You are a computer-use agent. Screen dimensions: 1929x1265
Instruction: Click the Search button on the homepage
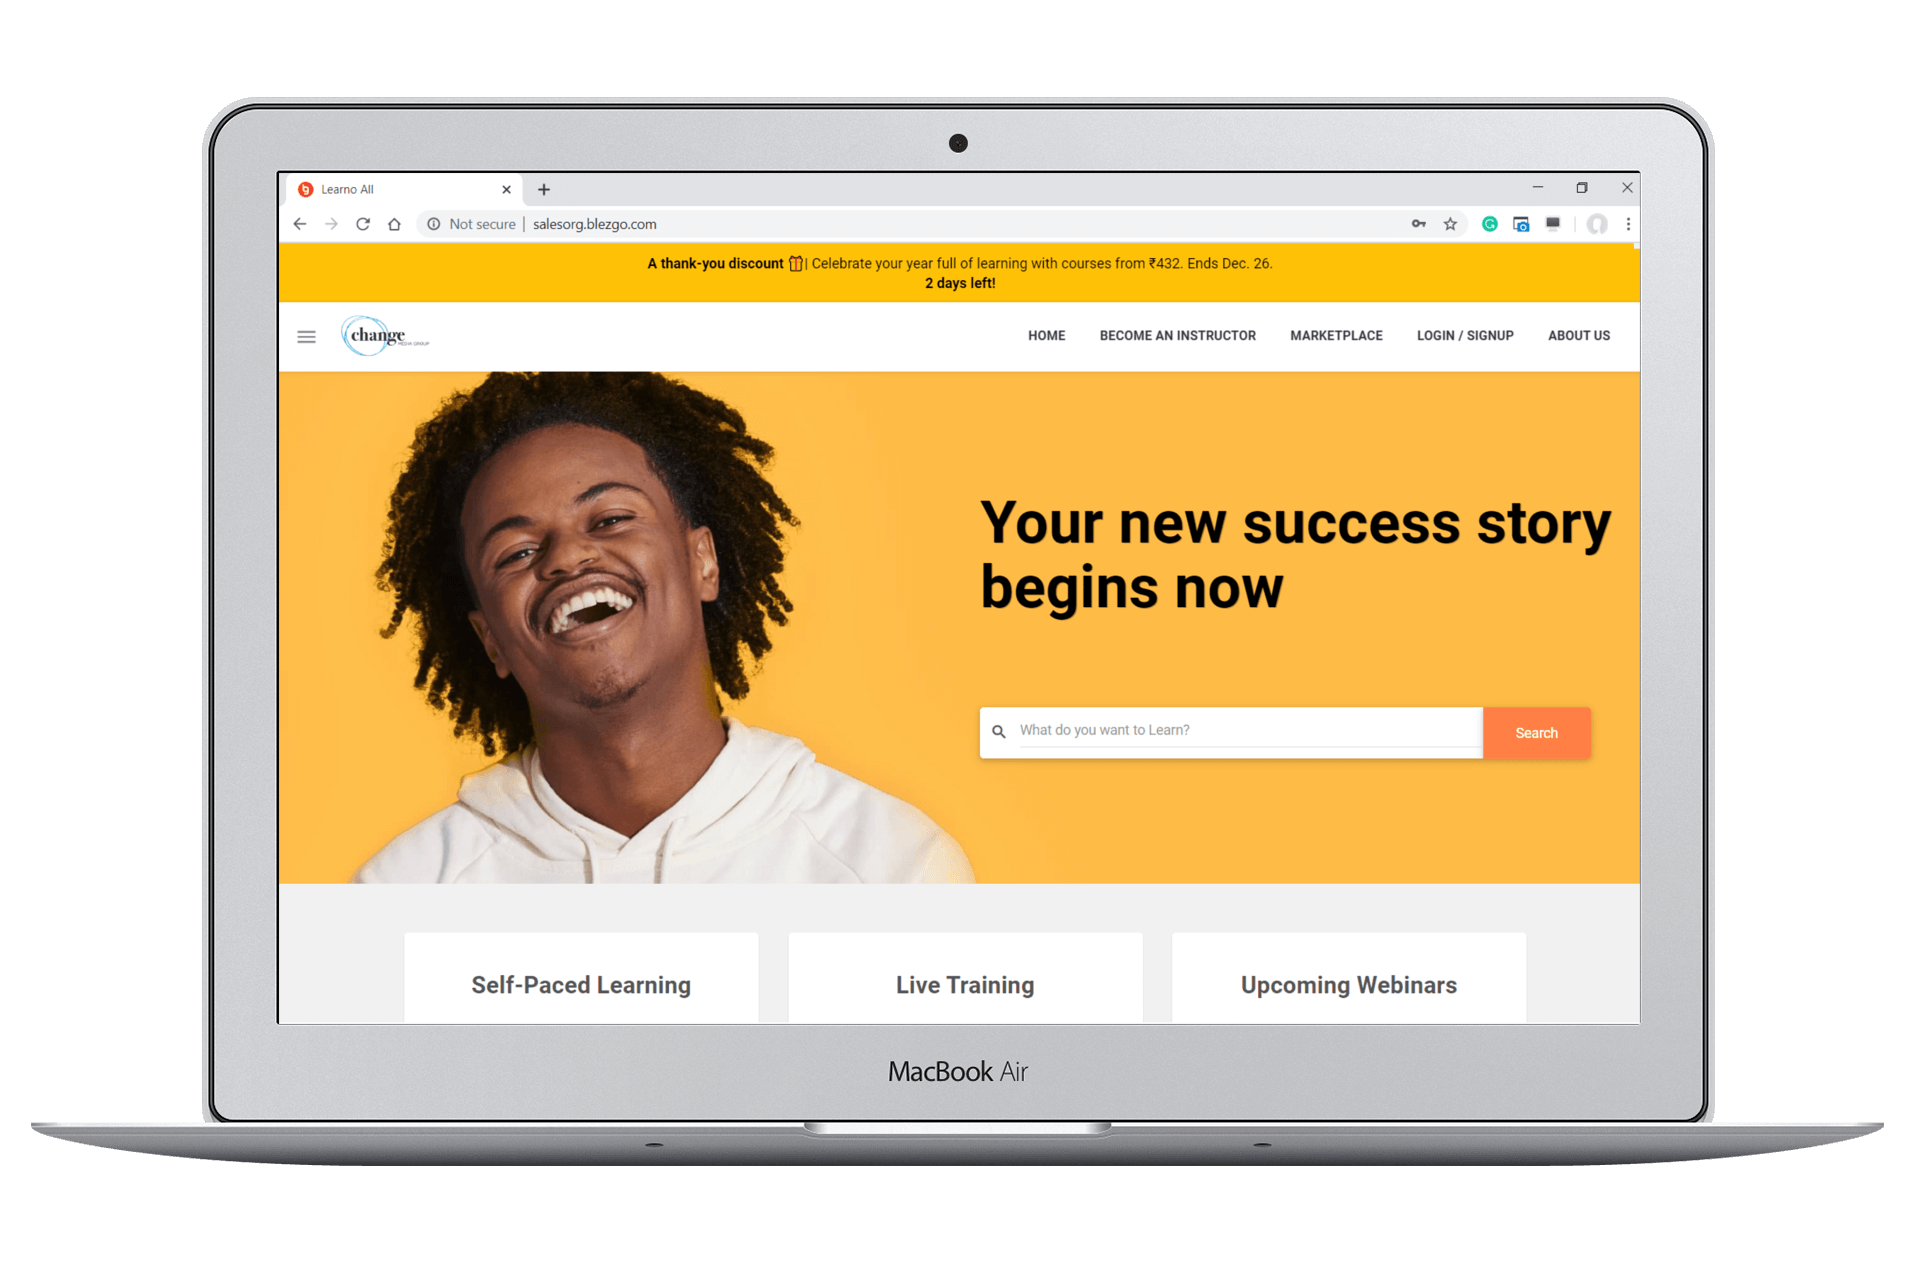[x=1535, y=731]
